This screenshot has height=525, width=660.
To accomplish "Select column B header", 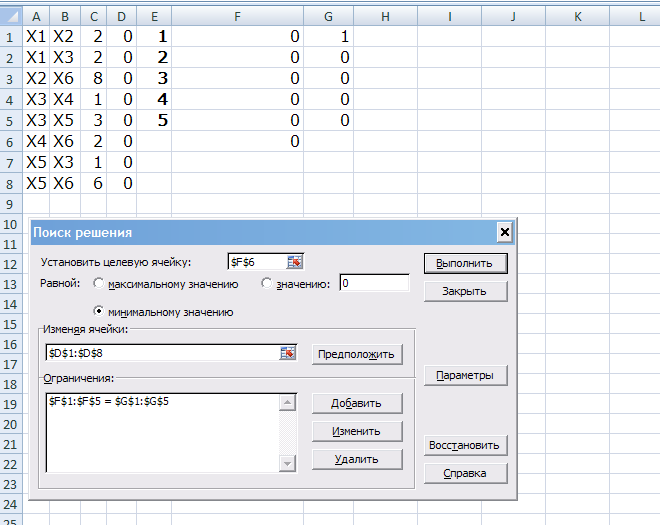I will click(x=65, y=16).
